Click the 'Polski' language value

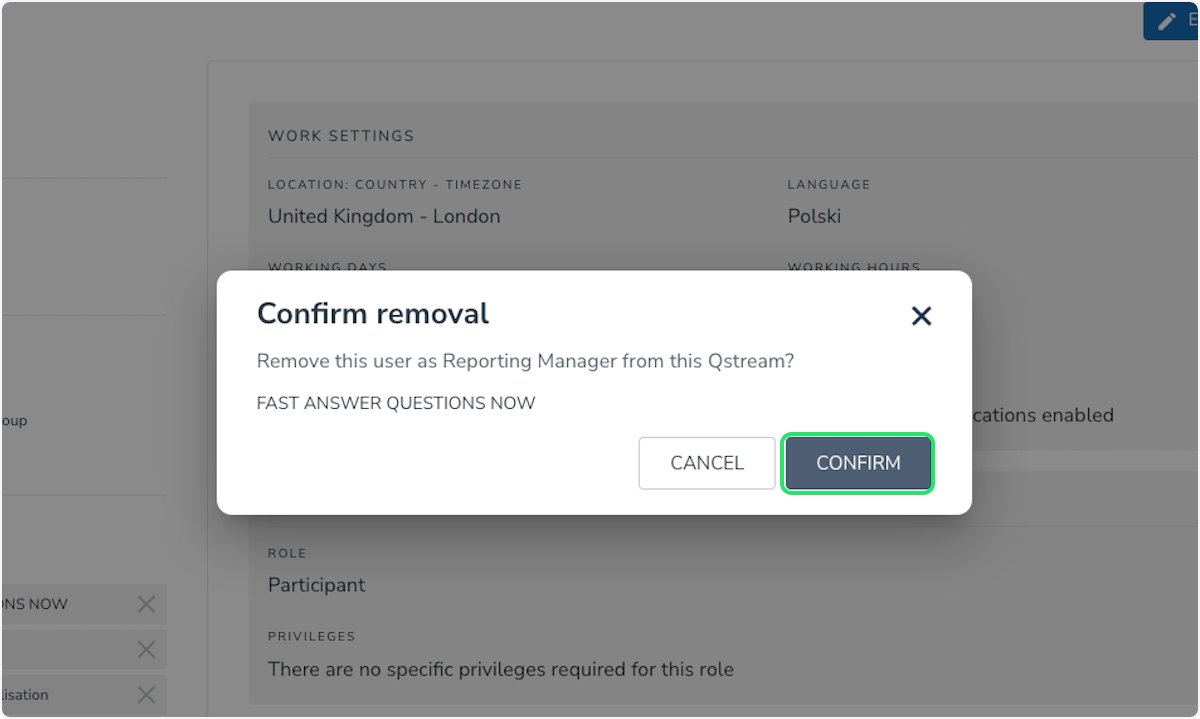click(814, 216)
